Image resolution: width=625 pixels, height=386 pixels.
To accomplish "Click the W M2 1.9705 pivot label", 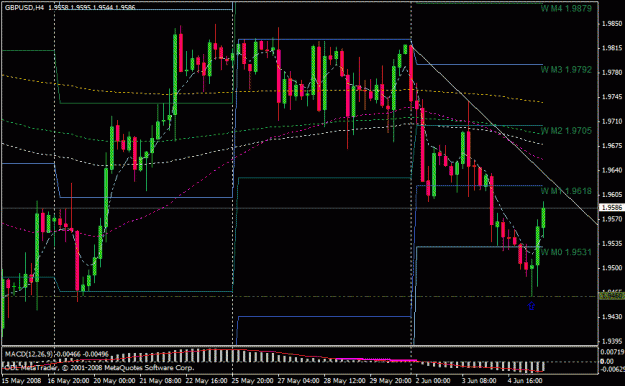I will [566, 131].
